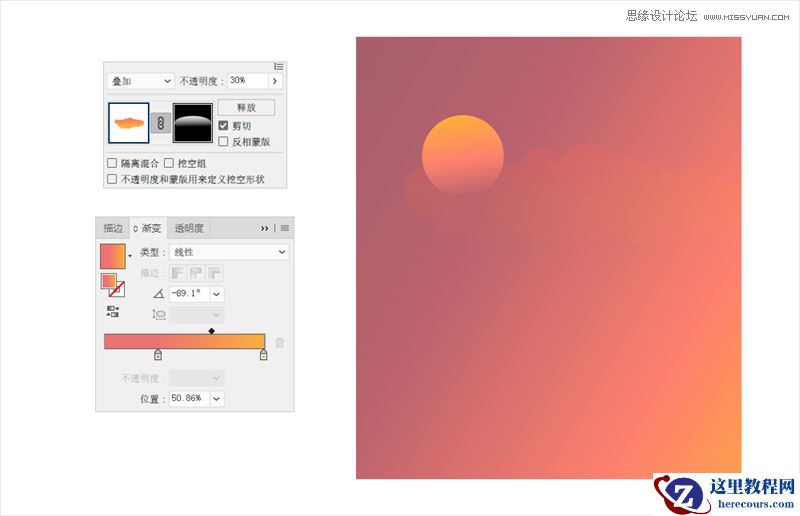Uncheck the 剪切 clip checkbox
800x516 pixels.
[223, 125]
